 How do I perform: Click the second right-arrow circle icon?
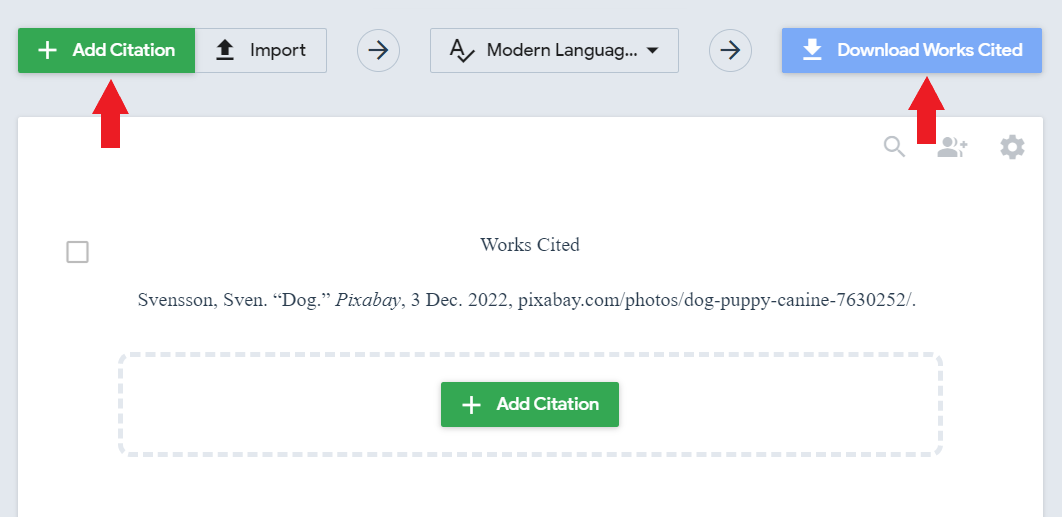[730, 50]
